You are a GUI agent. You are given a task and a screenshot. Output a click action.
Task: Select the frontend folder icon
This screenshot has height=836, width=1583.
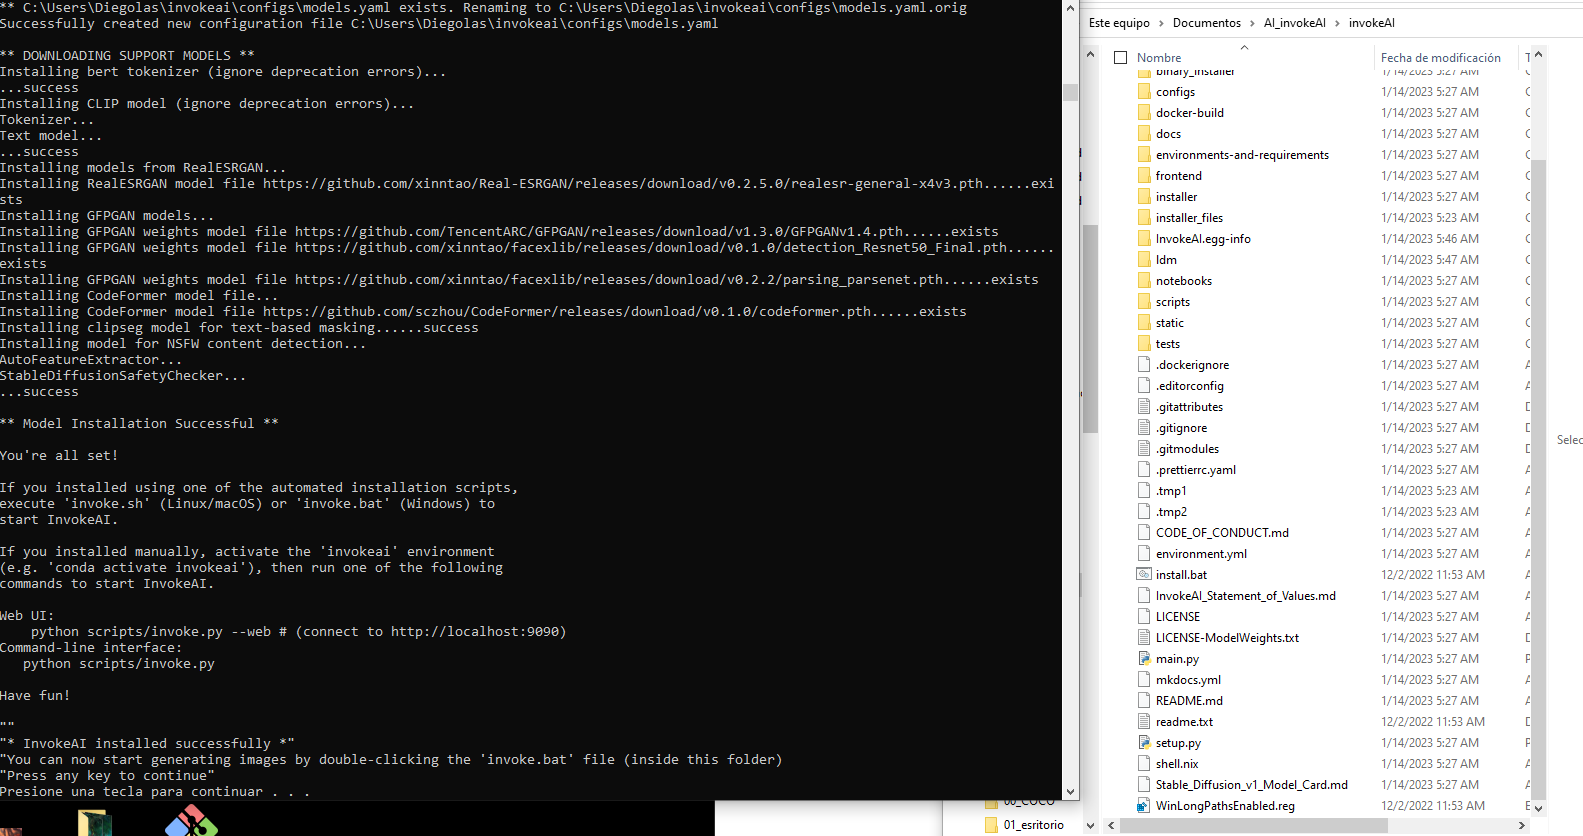coord(1144,176)
